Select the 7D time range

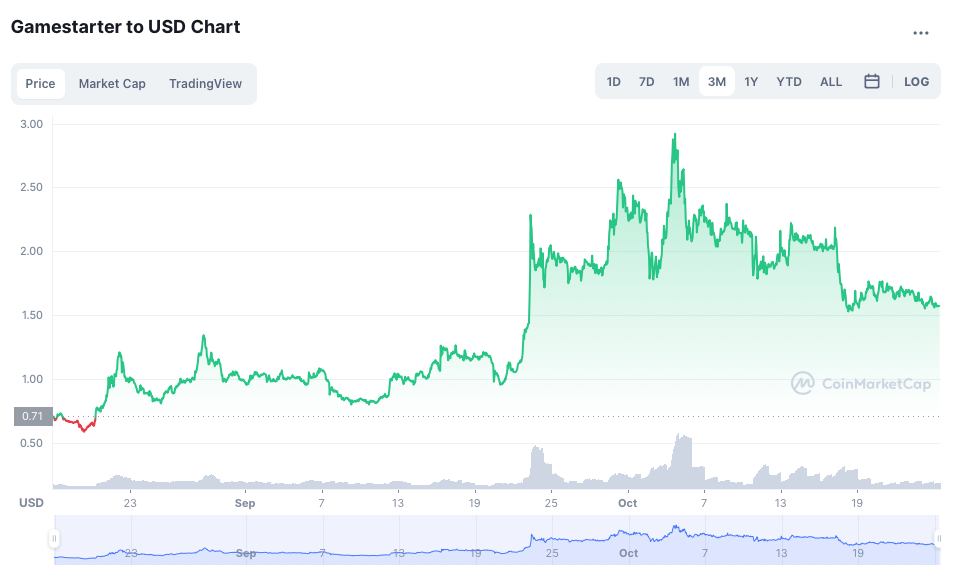647,82
